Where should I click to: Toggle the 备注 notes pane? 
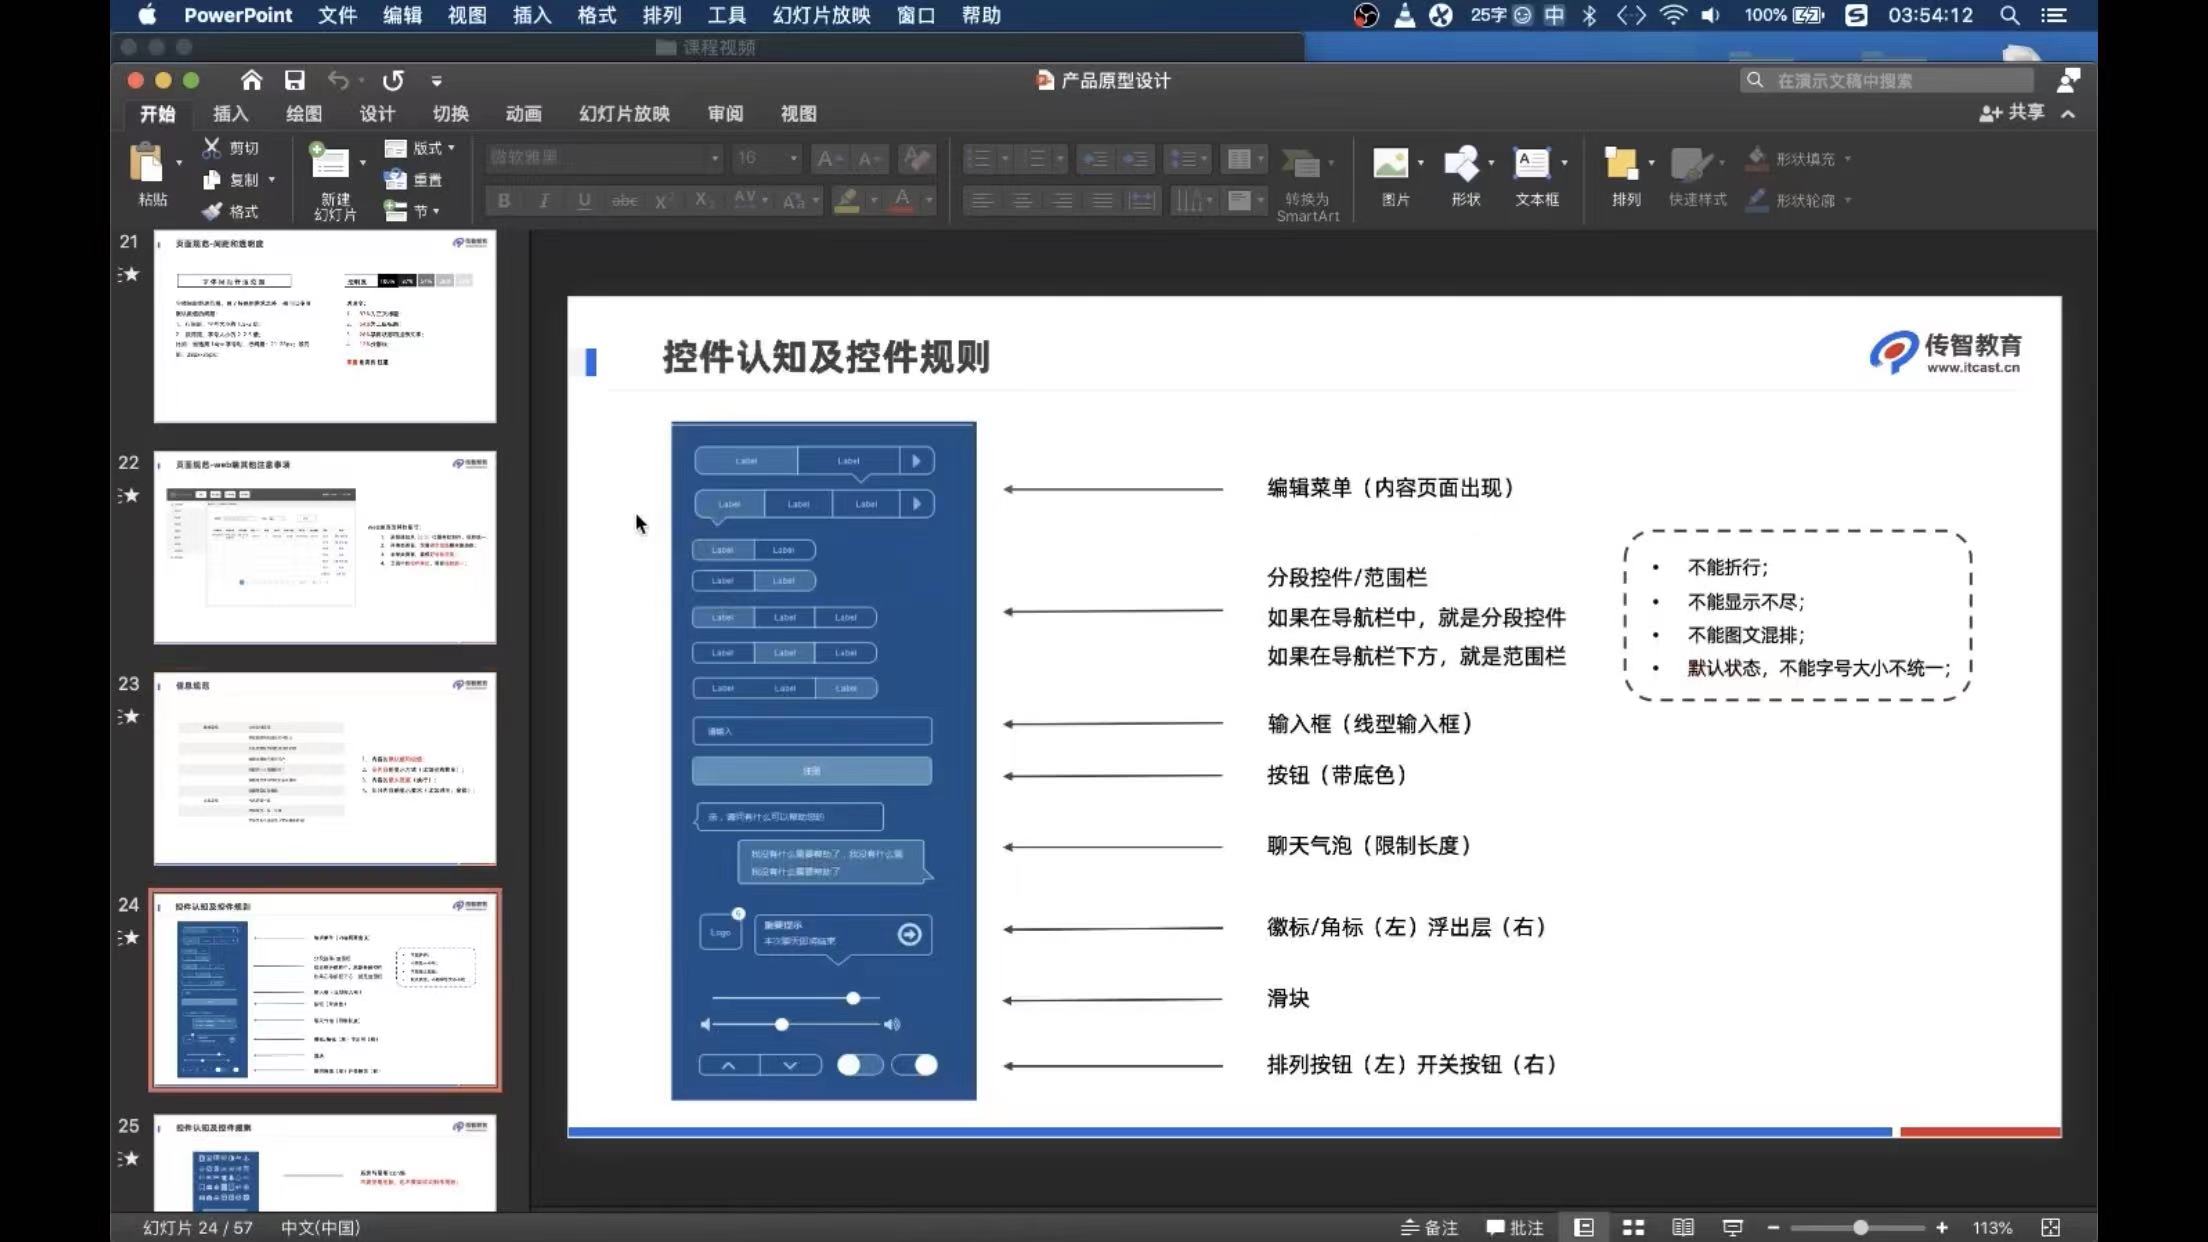pos(1430,1227)
